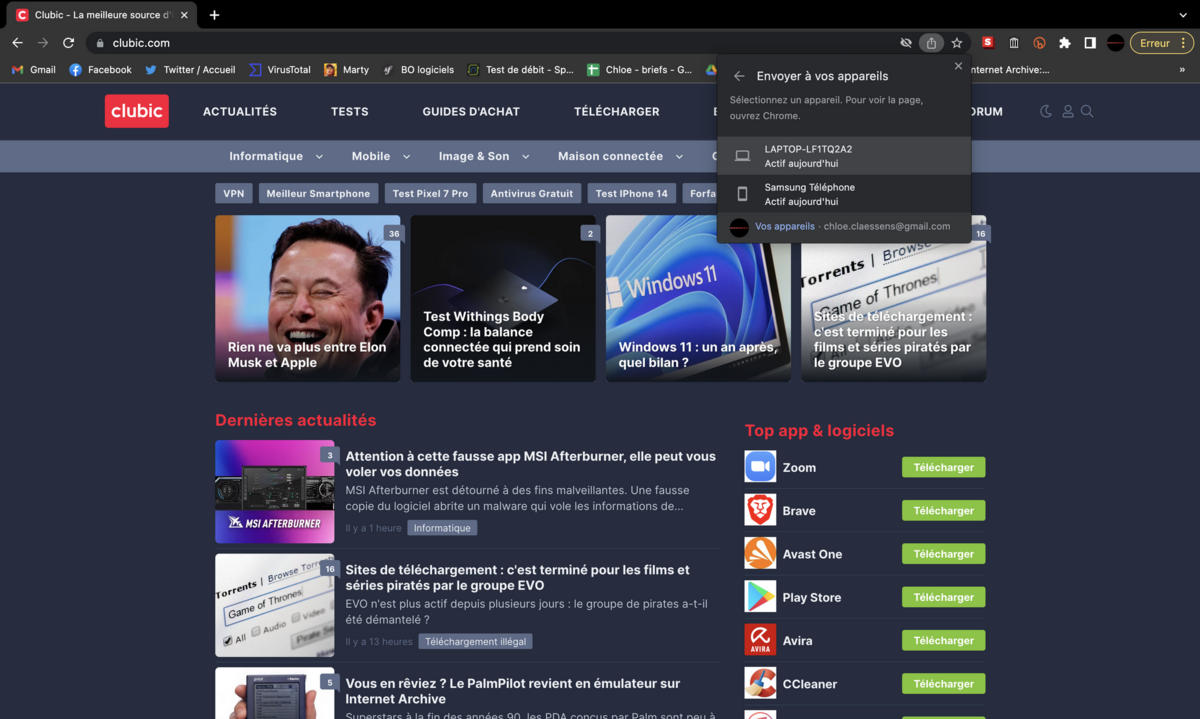The image size is (1200, 719).
Task: Open the orange b extension icon
Action: point(1039,43)
